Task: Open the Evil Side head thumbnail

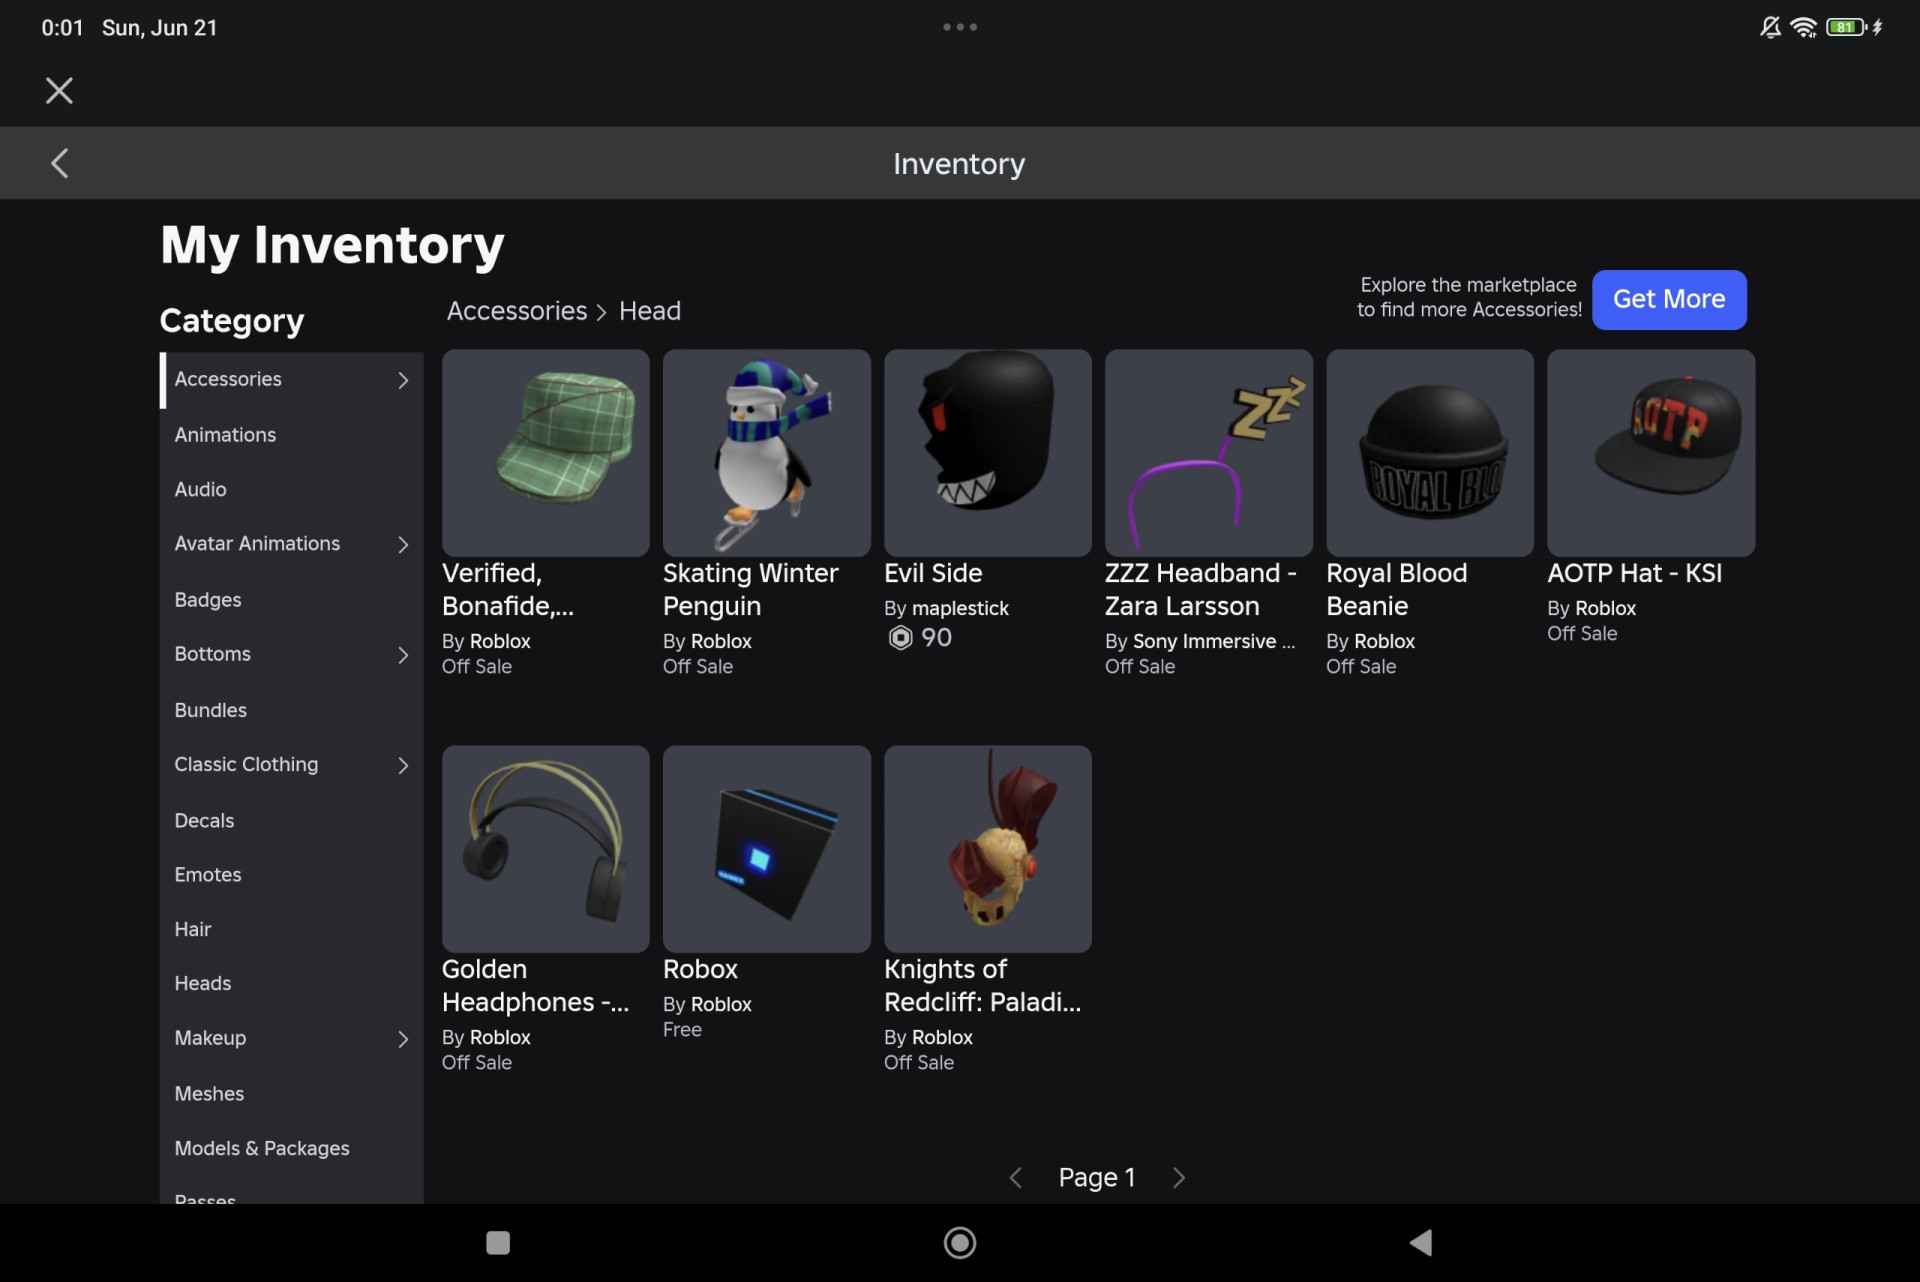Action: point(988,453)
